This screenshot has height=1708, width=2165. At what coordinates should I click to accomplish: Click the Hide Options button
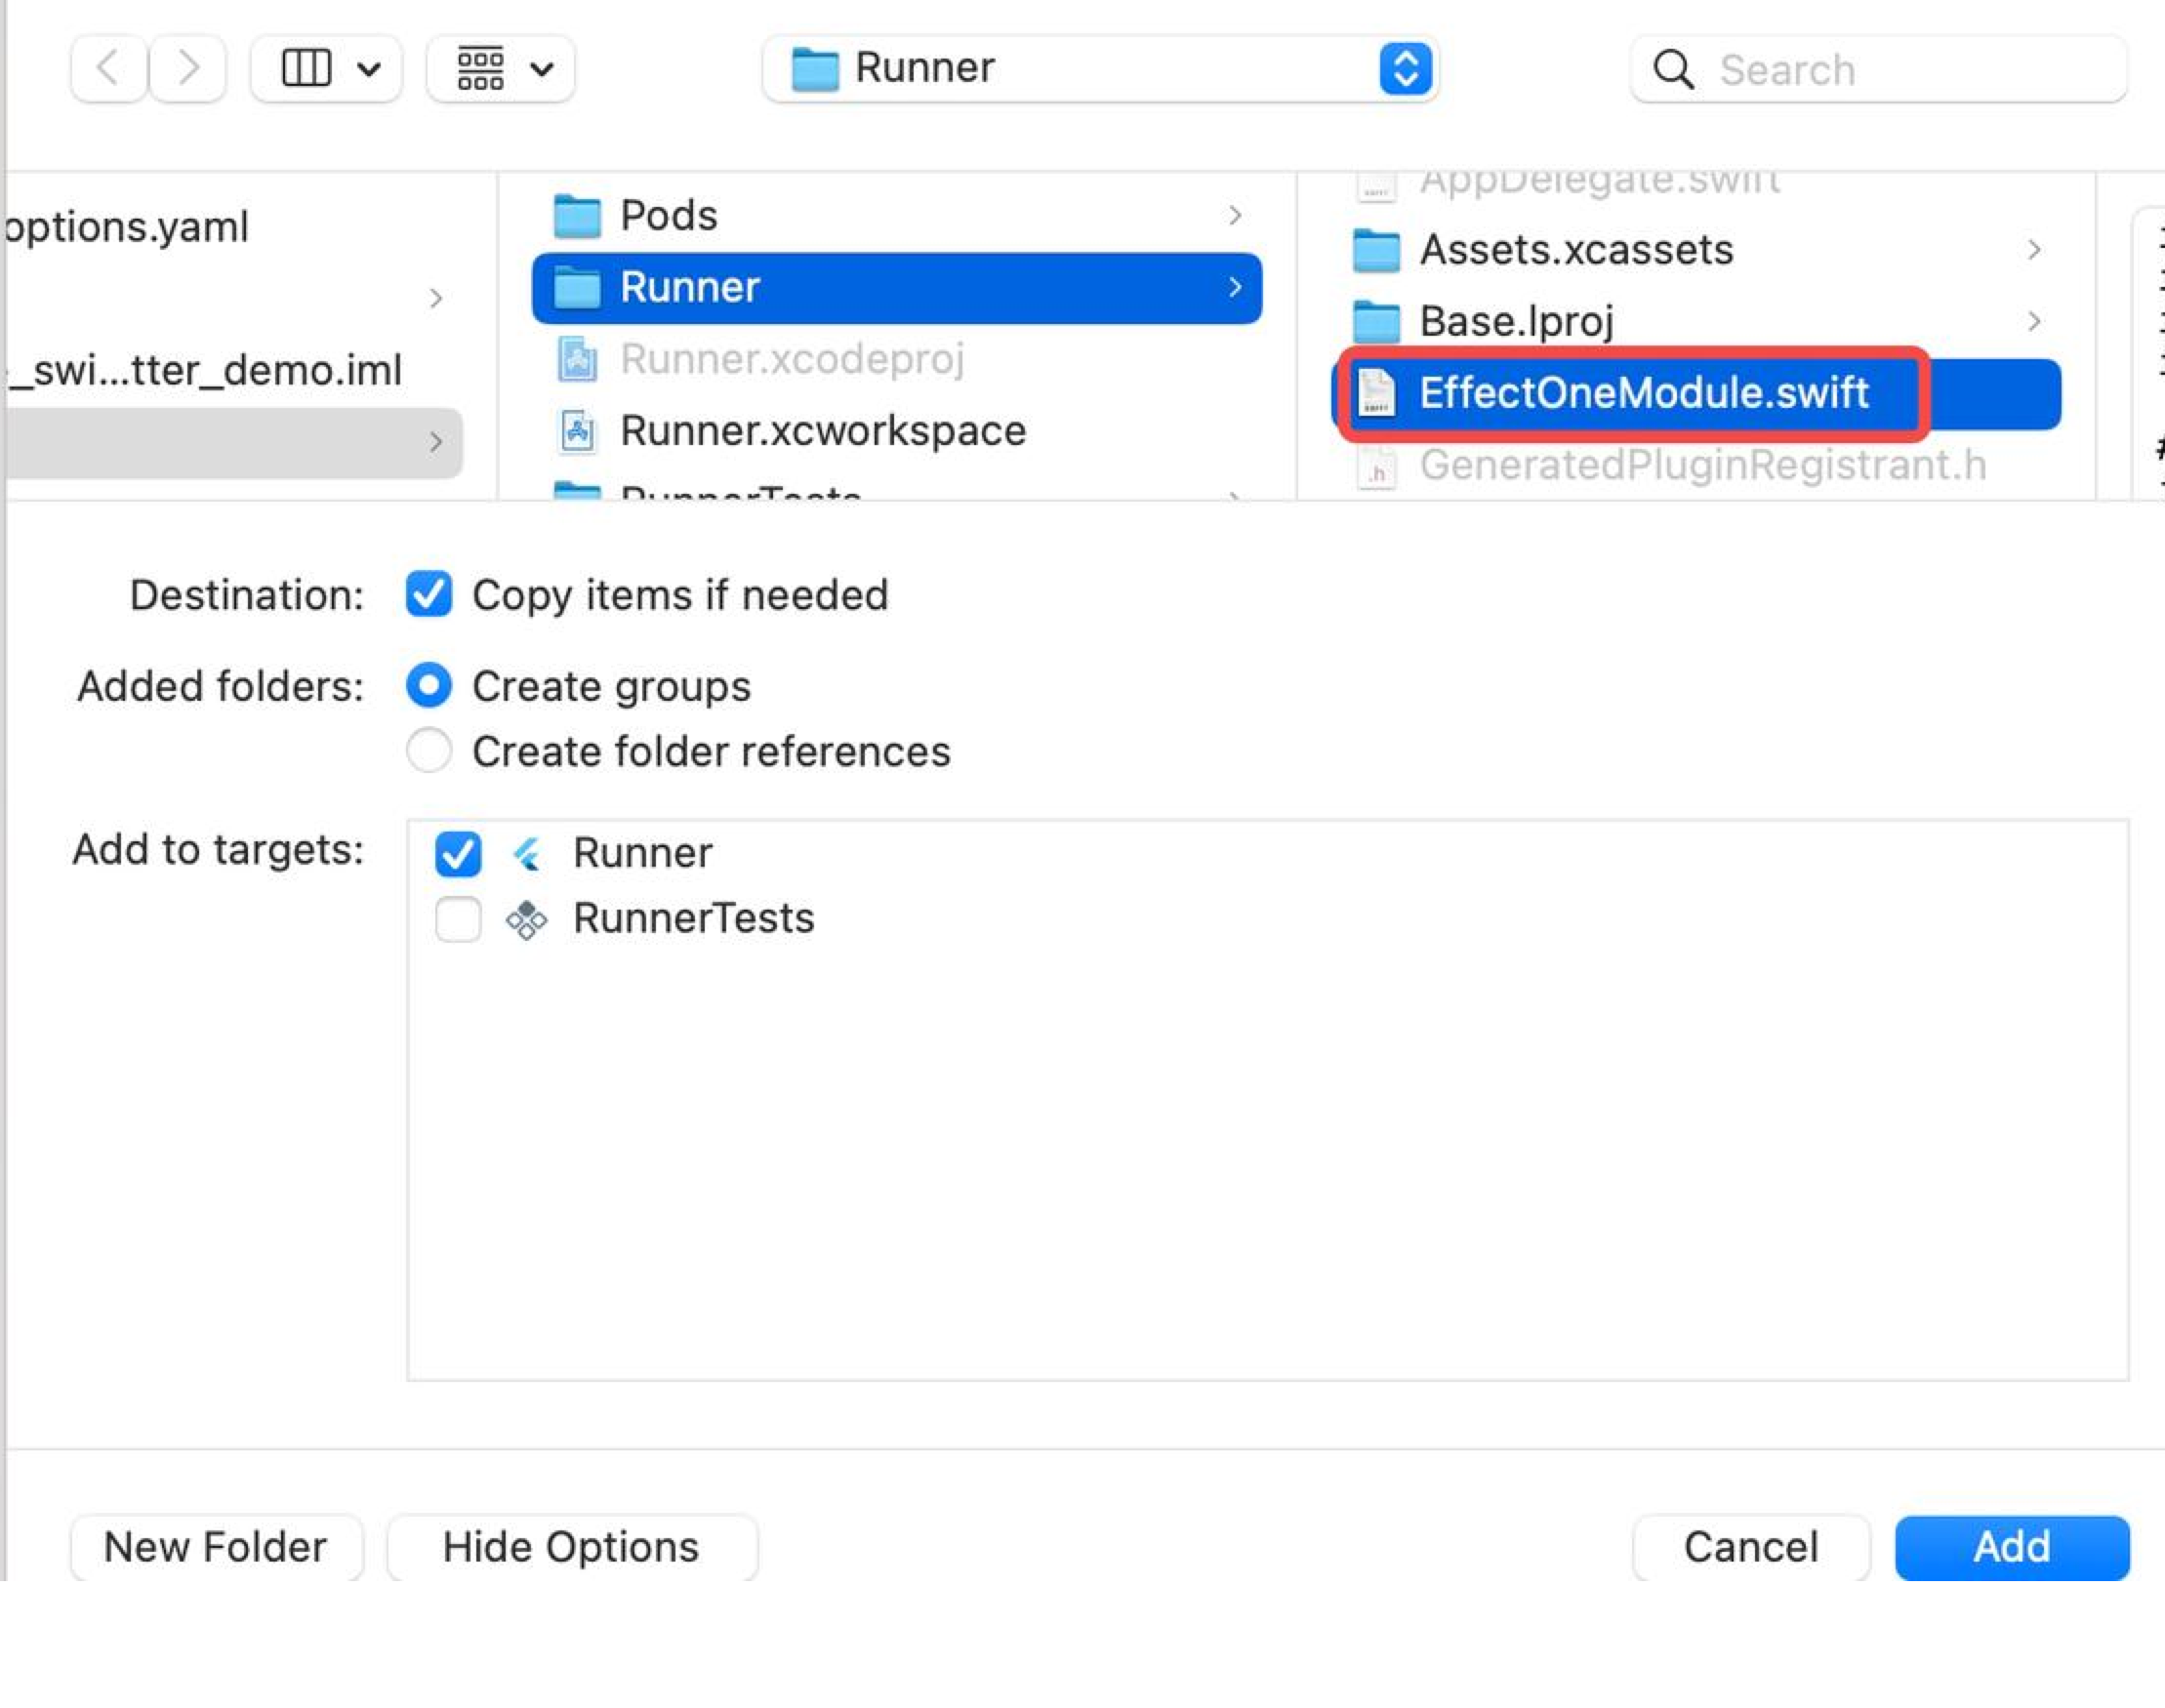click(x=571, y=1547)
